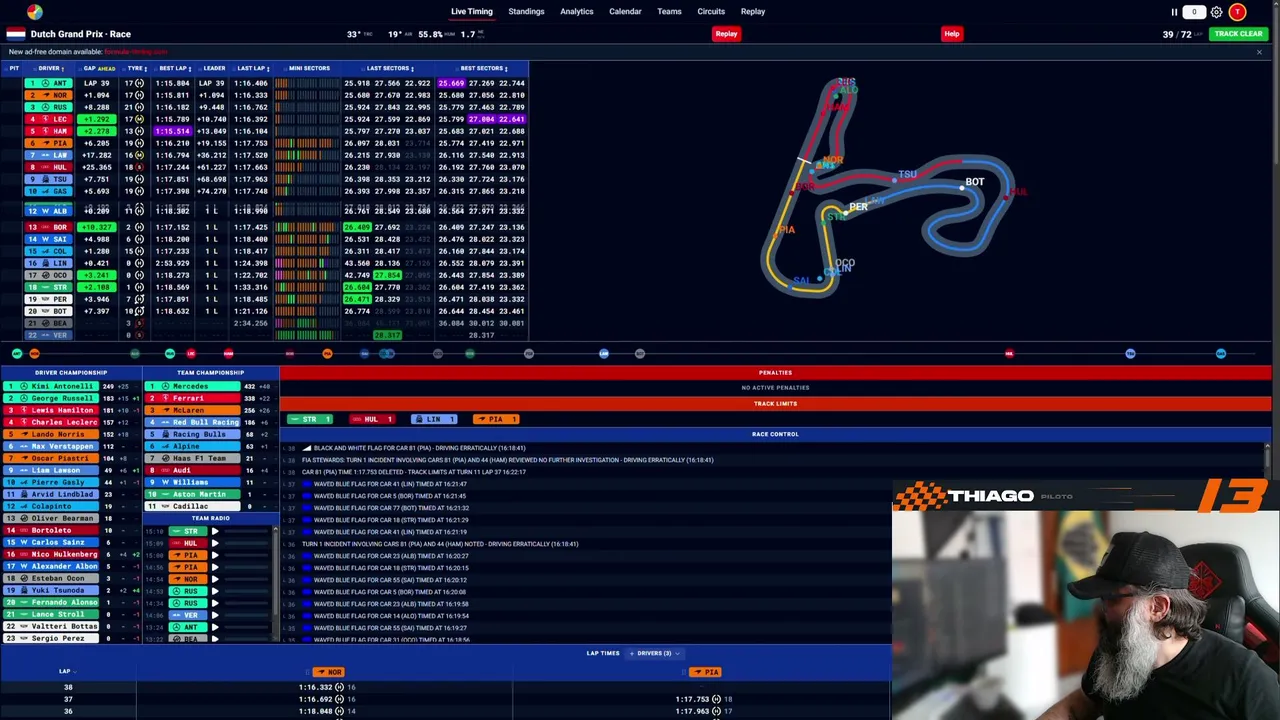Play the NOR team radio from 14:54

(215, 579)
